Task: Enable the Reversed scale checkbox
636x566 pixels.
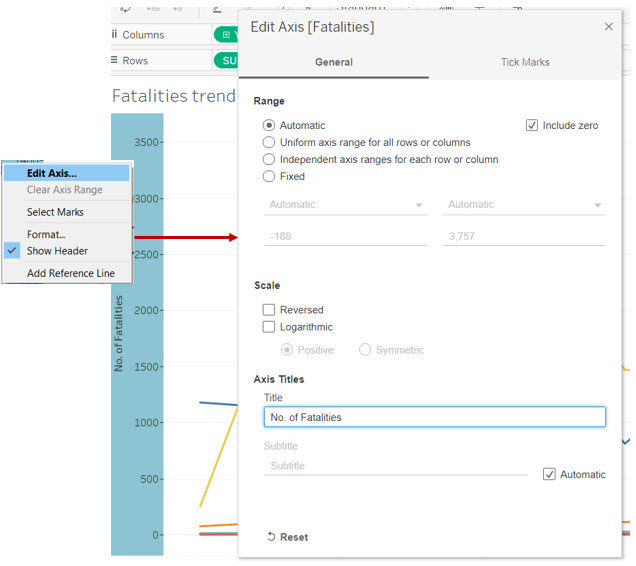Action: [269, 310]
